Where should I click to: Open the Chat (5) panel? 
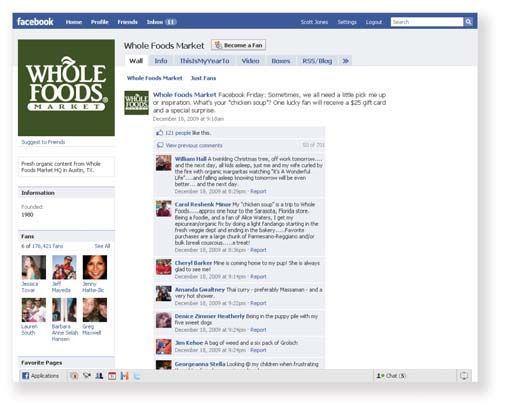pyautogui.click(x=391, y=376)
